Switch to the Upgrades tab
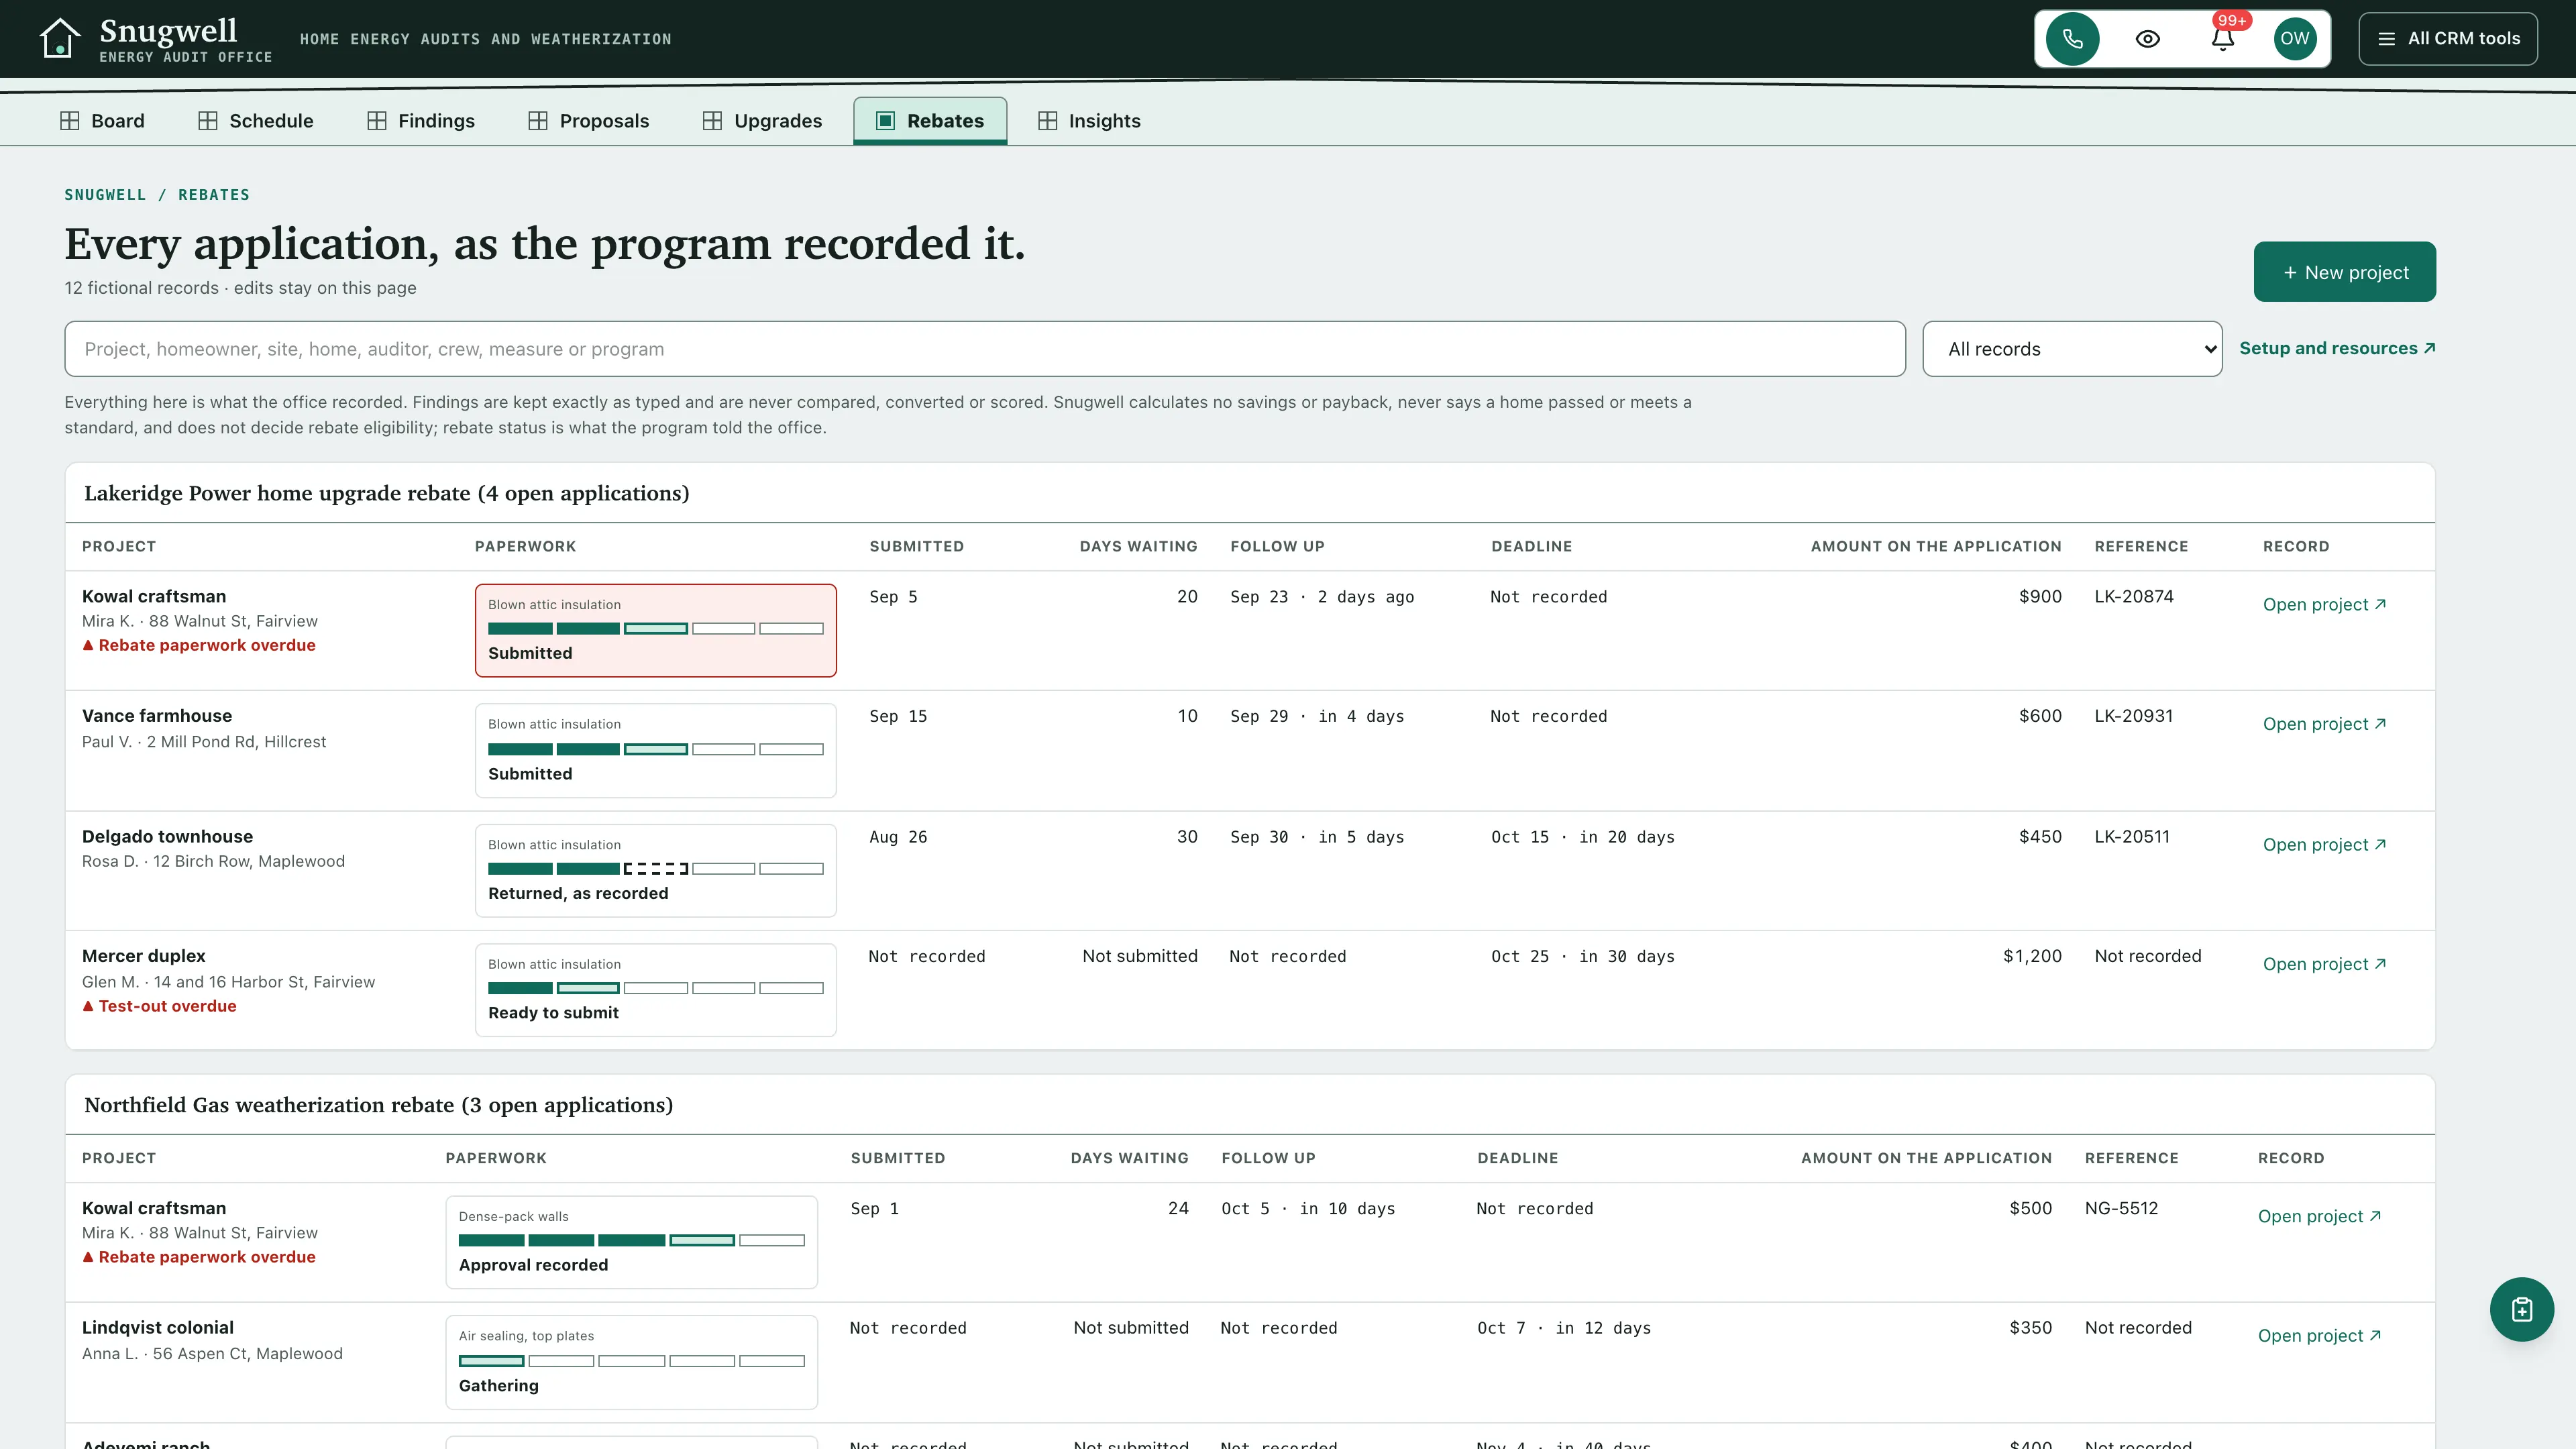This screenshot has width=2576, height=1449. [x=763, y=121]
